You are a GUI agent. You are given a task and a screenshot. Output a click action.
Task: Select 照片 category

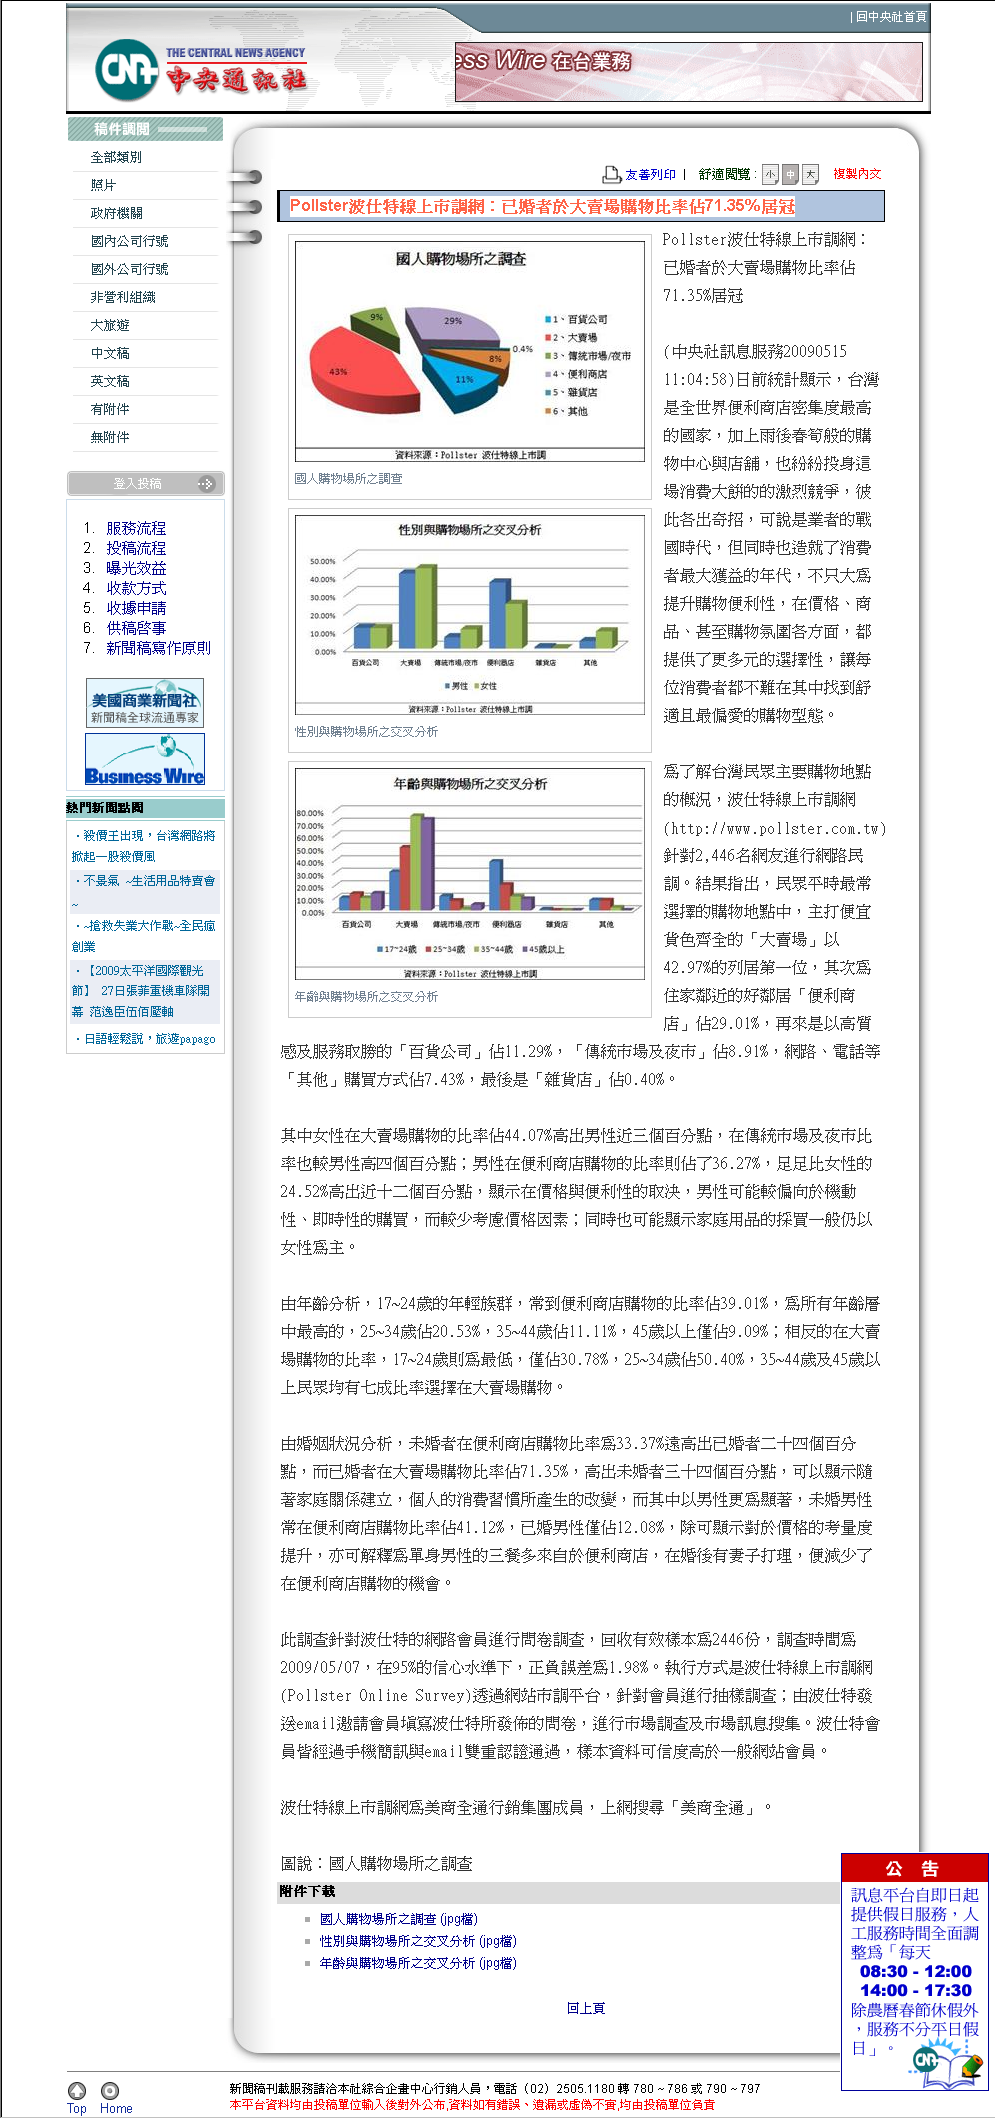[x=103, y=185]
